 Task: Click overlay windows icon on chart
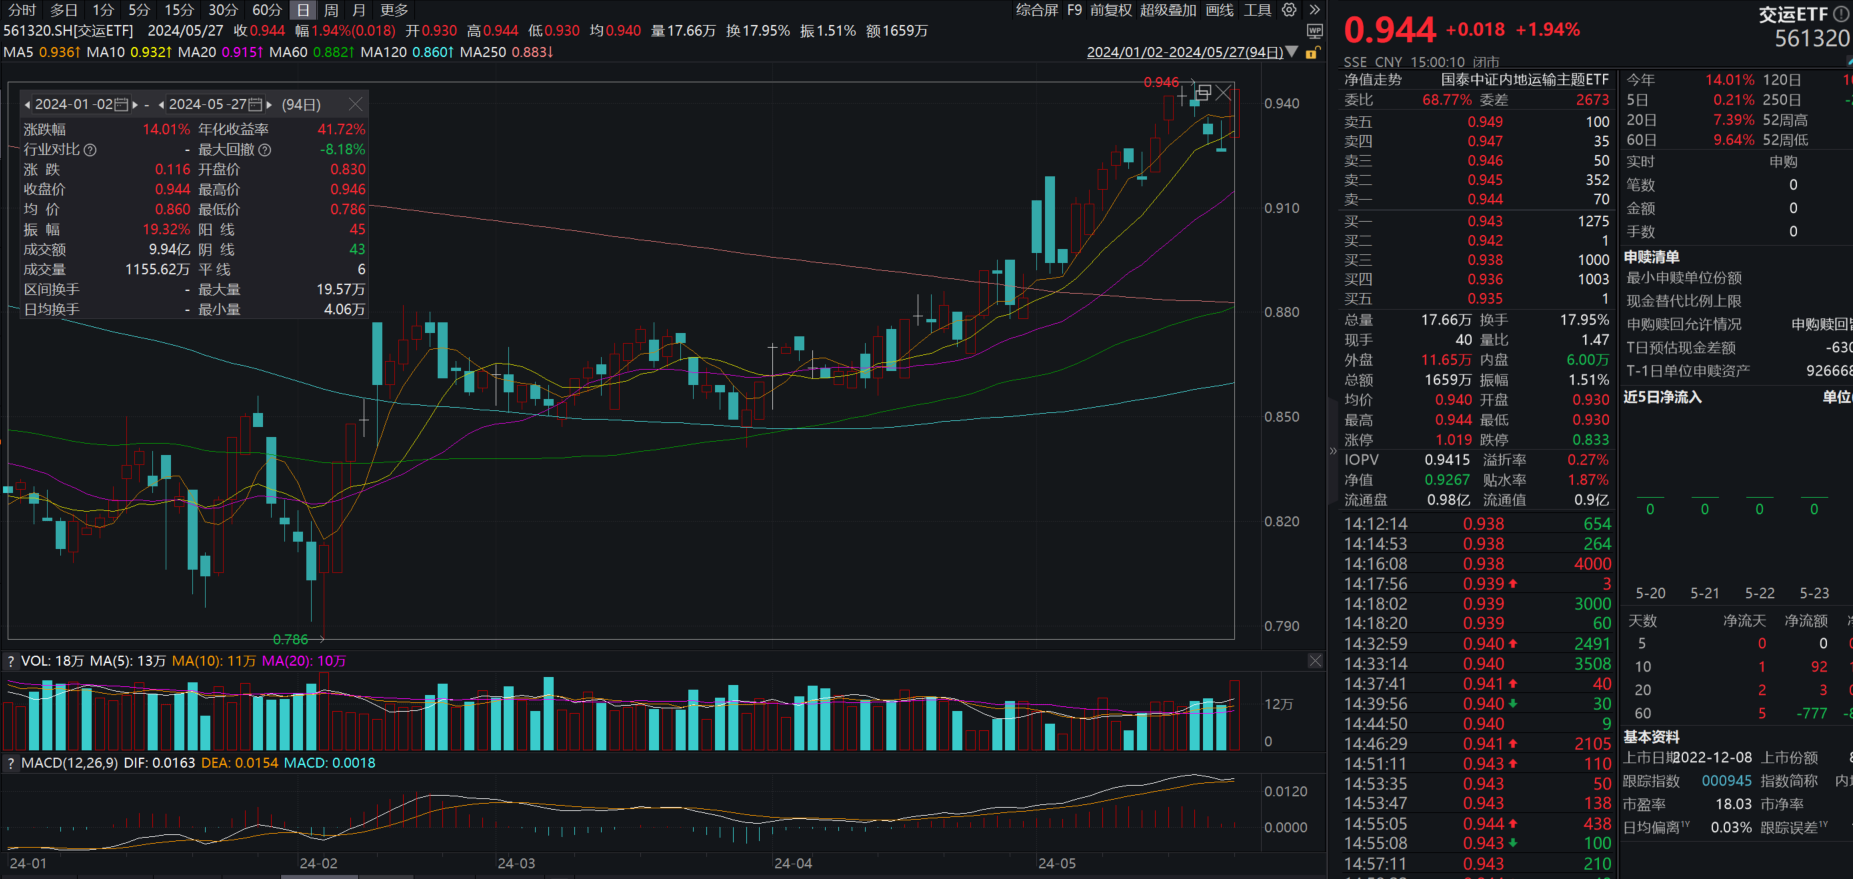click(1204, 92)
